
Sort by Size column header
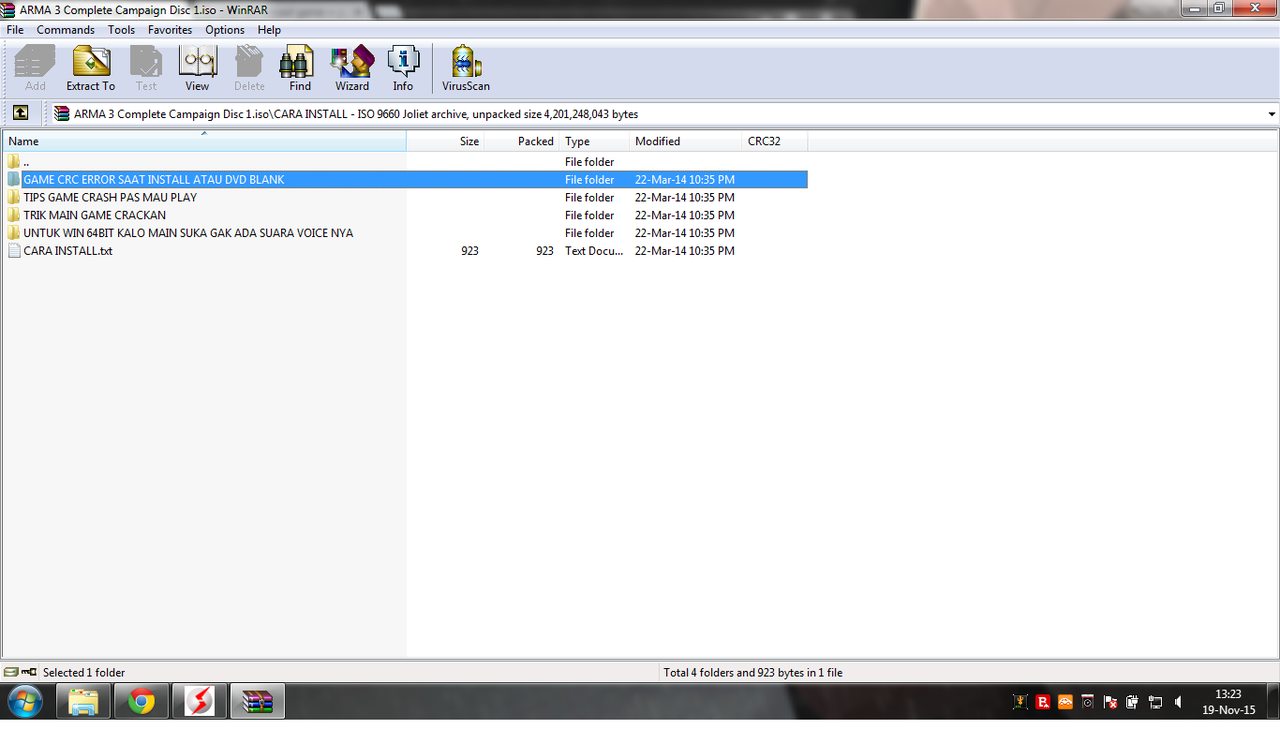pos(446,141)
